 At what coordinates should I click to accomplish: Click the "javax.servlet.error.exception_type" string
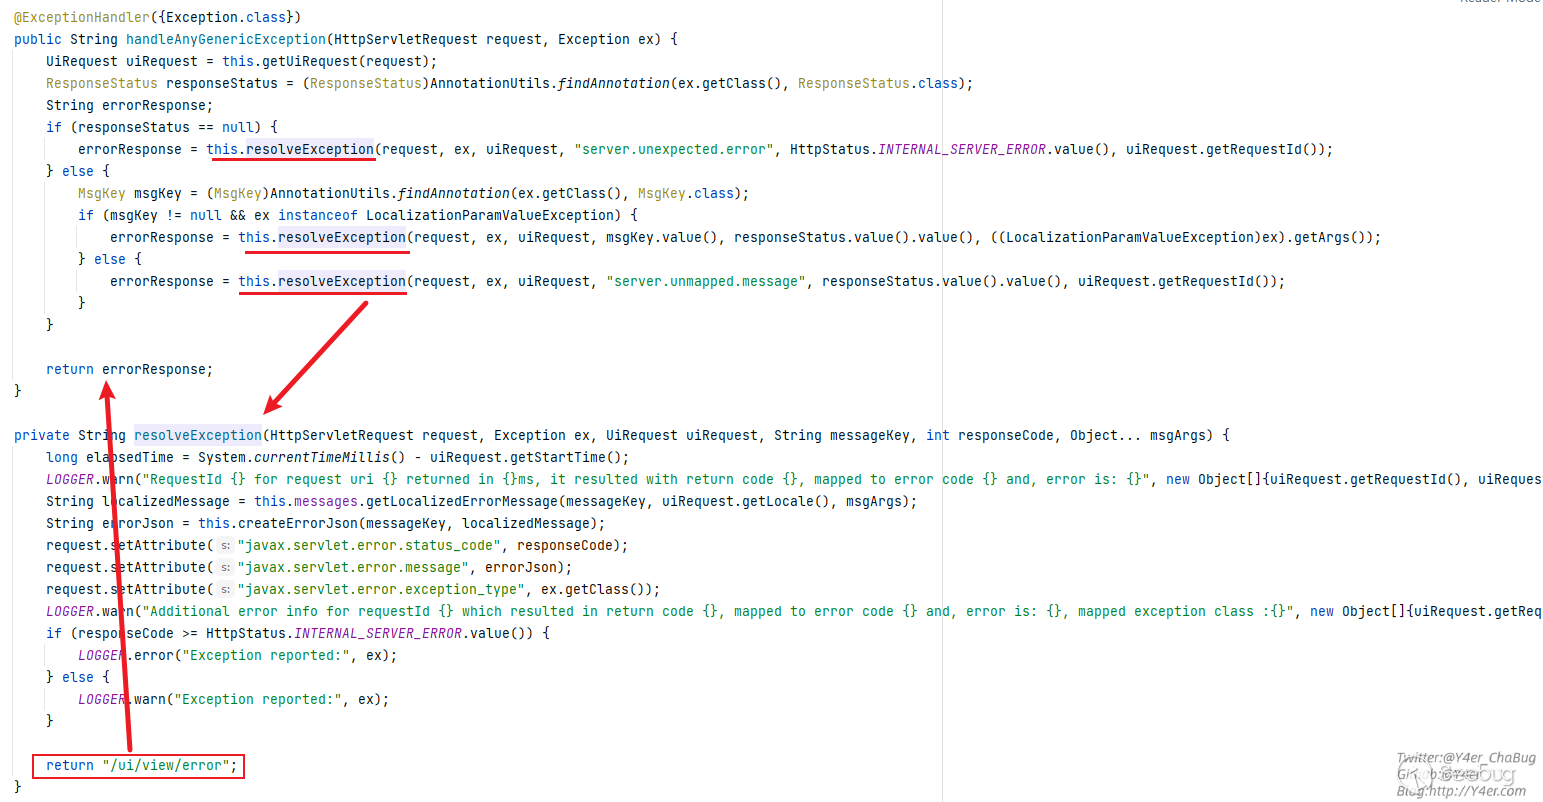(382, 589)
